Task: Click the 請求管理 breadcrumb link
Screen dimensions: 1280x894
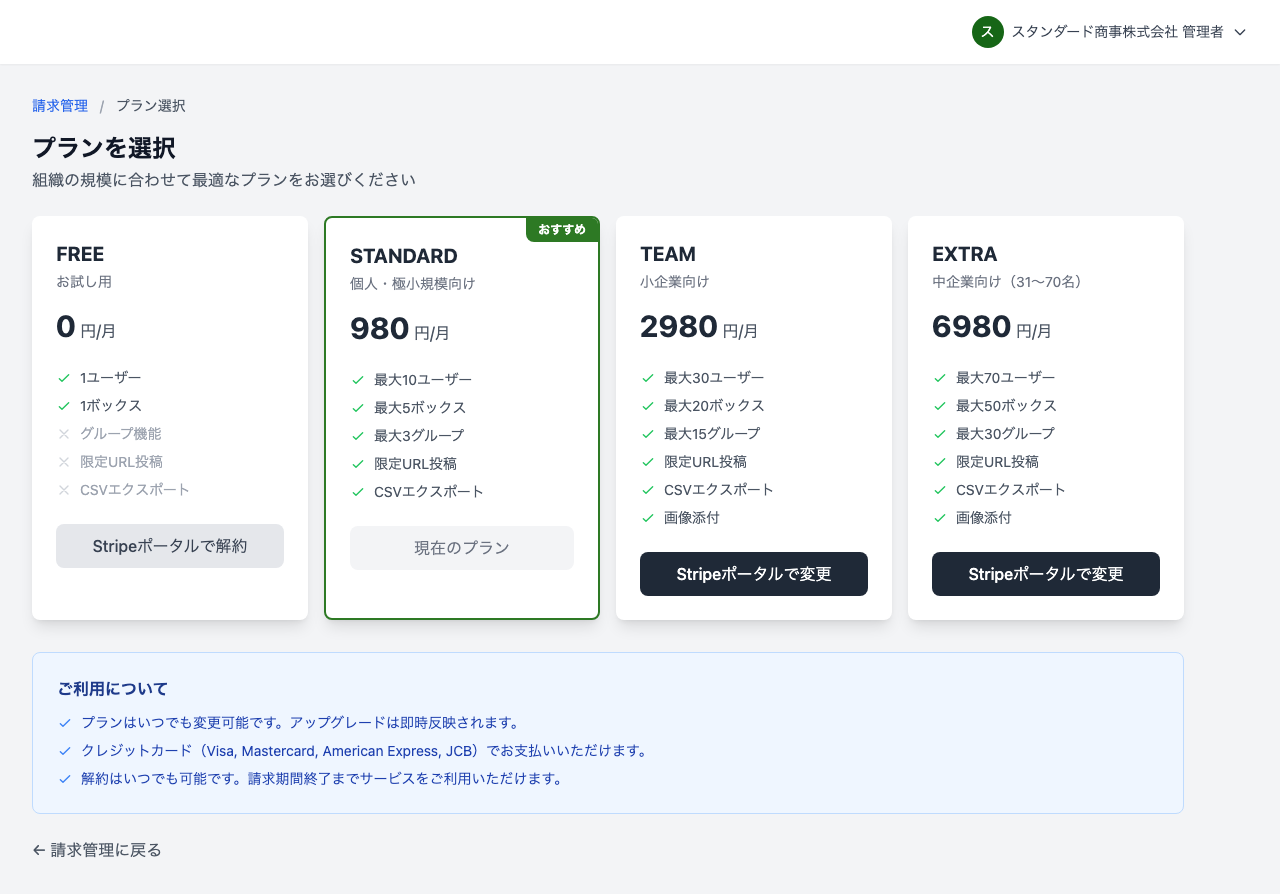Action: click(x=60, y=105)
